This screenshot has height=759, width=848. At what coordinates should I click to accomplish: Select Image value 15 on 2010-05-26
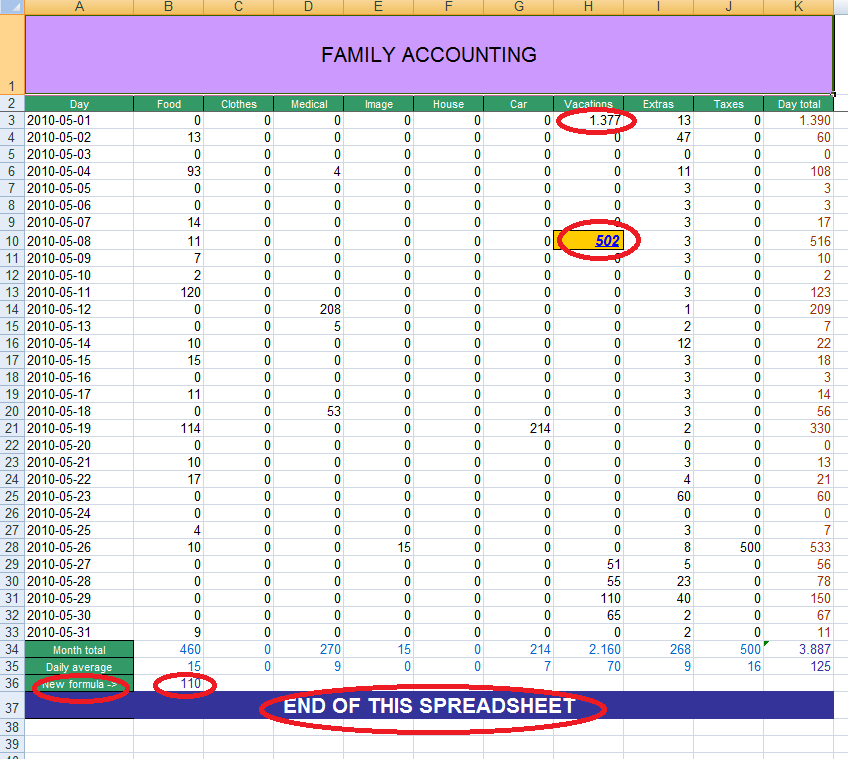coord(379,547)
